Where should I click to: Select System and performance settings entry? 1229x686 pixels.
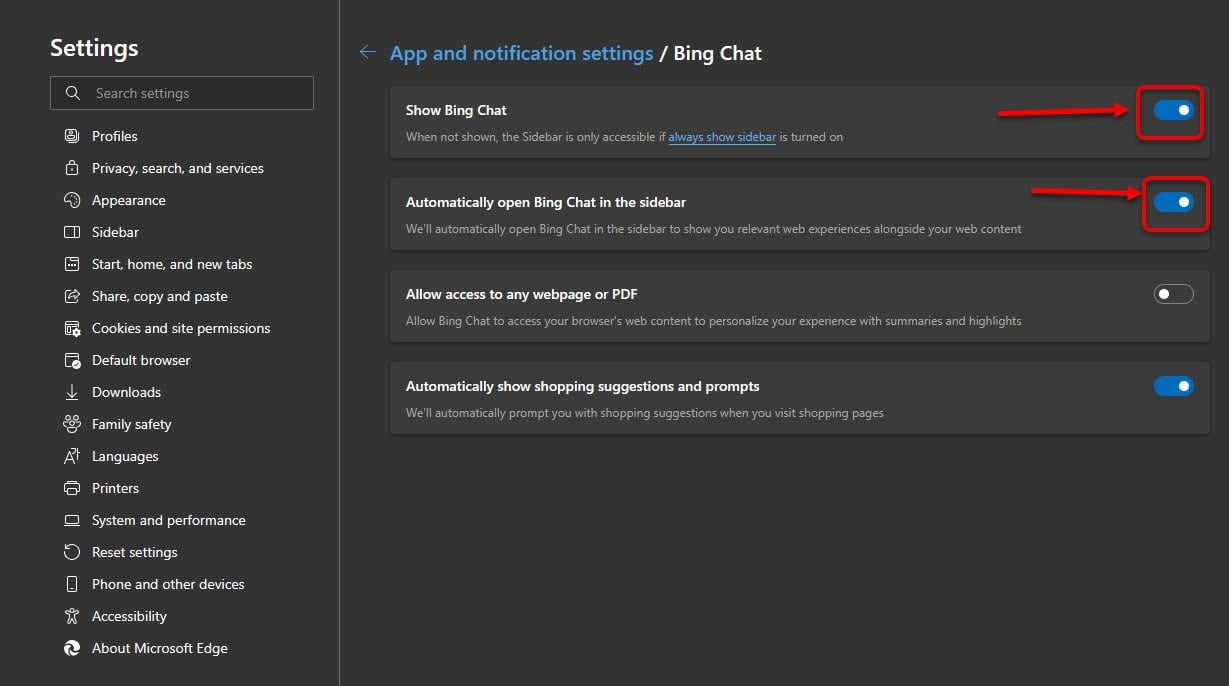[x=168, y=520]
